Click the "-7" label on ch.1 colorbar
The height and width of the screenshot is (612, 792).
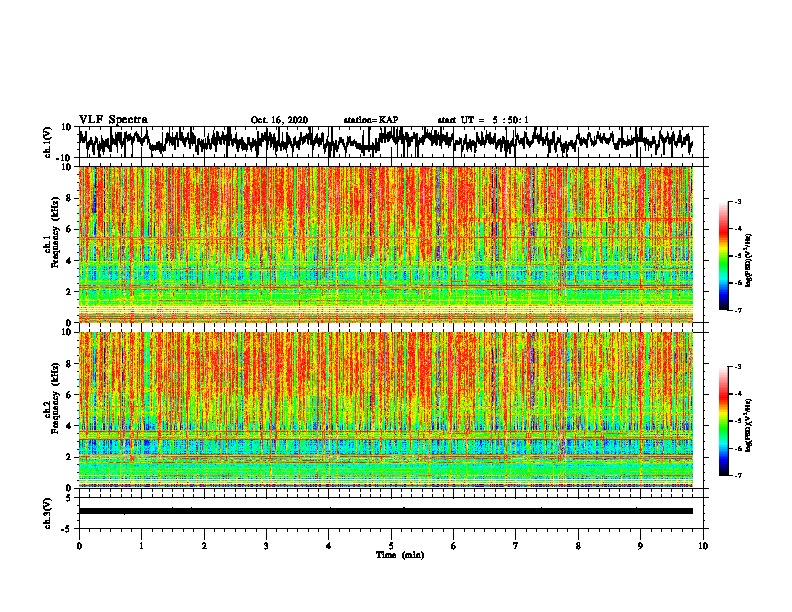(x=737, y=310)
